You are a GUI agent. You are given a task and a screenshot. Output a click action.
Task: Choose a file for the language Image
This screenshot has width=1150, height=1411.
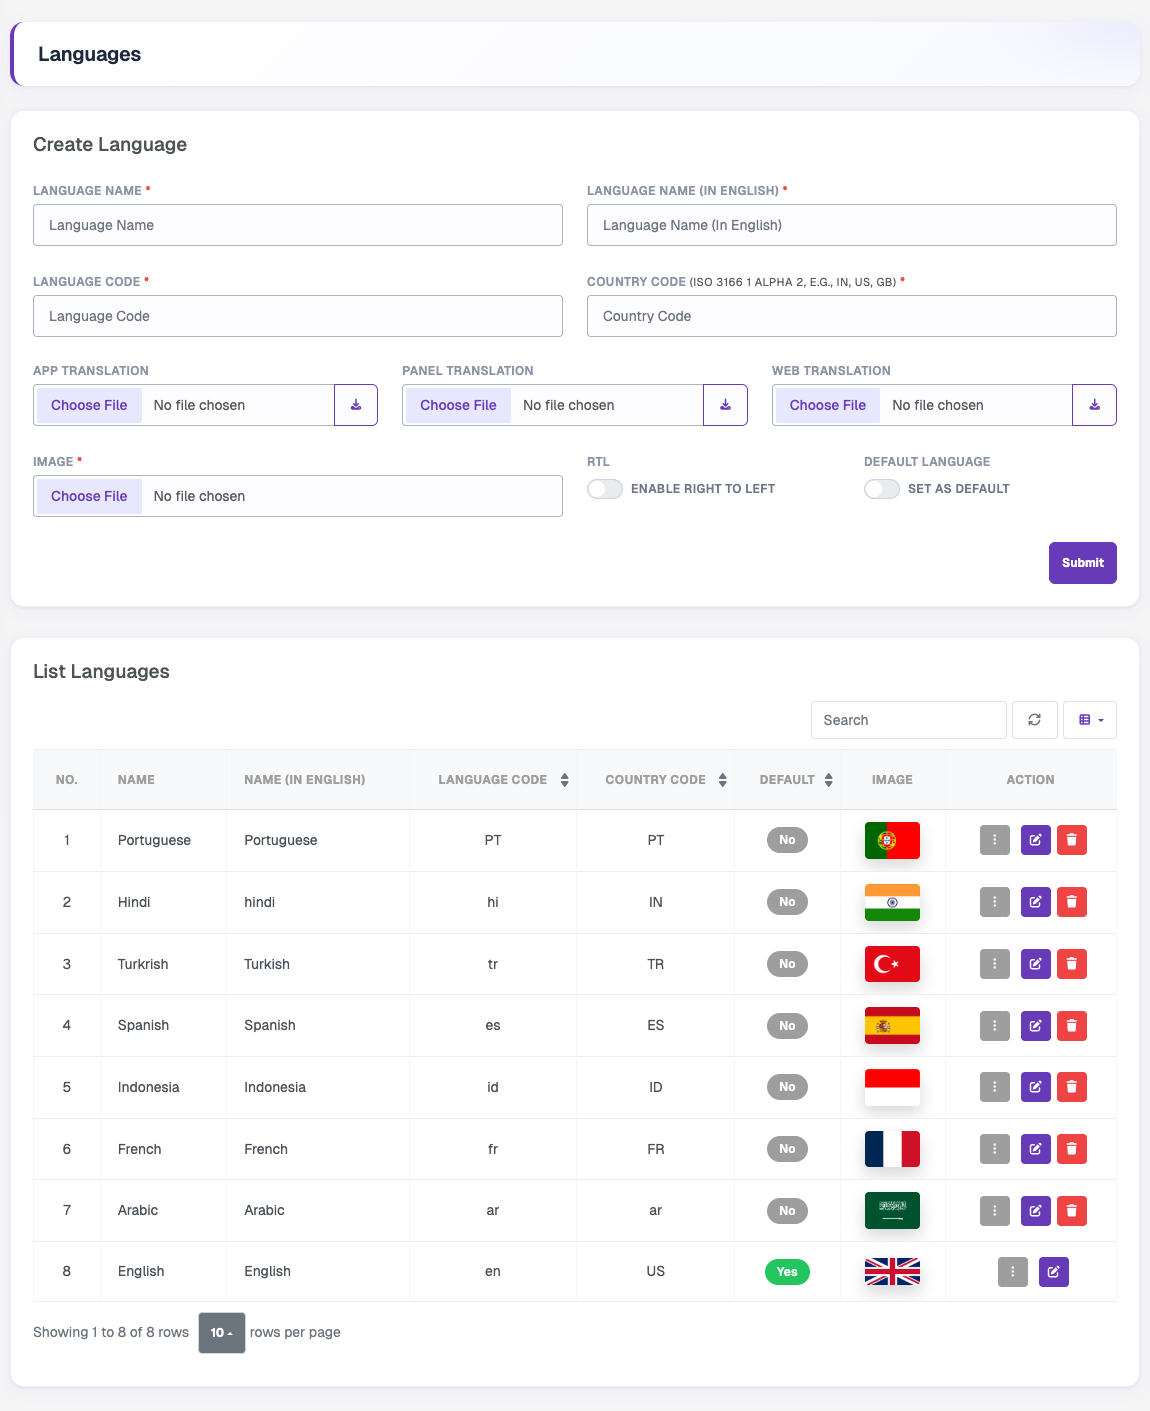pos(89,496)
